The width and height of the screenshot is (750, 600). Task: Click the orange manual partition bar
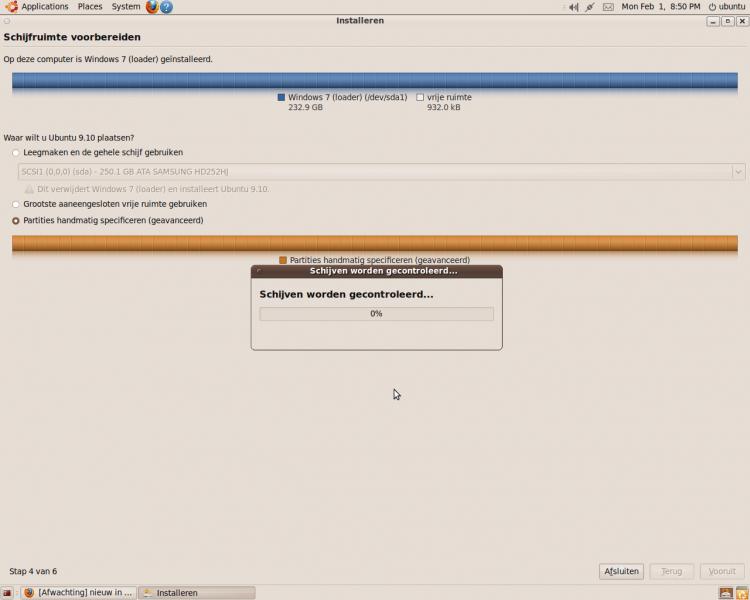tap(375, 243)
